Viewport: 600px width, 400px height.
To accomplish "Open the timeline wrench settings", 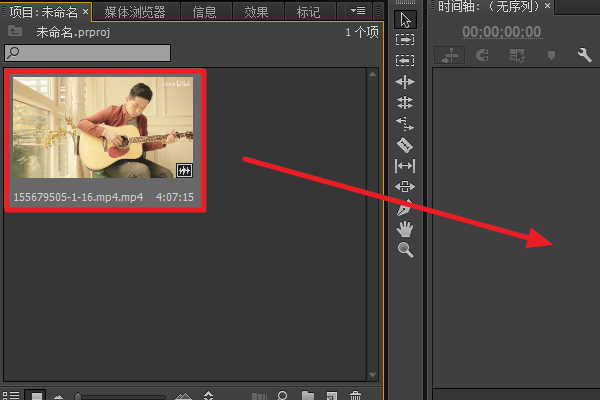I will tap(584, 55).
